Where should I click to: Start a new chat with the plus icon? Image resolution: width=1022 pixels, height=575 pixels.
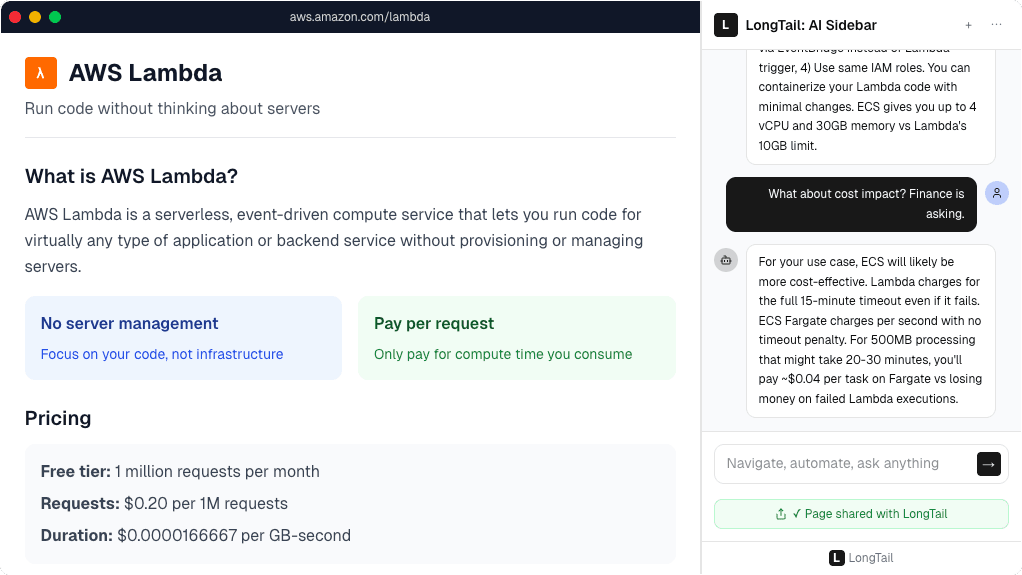(969, 25)
